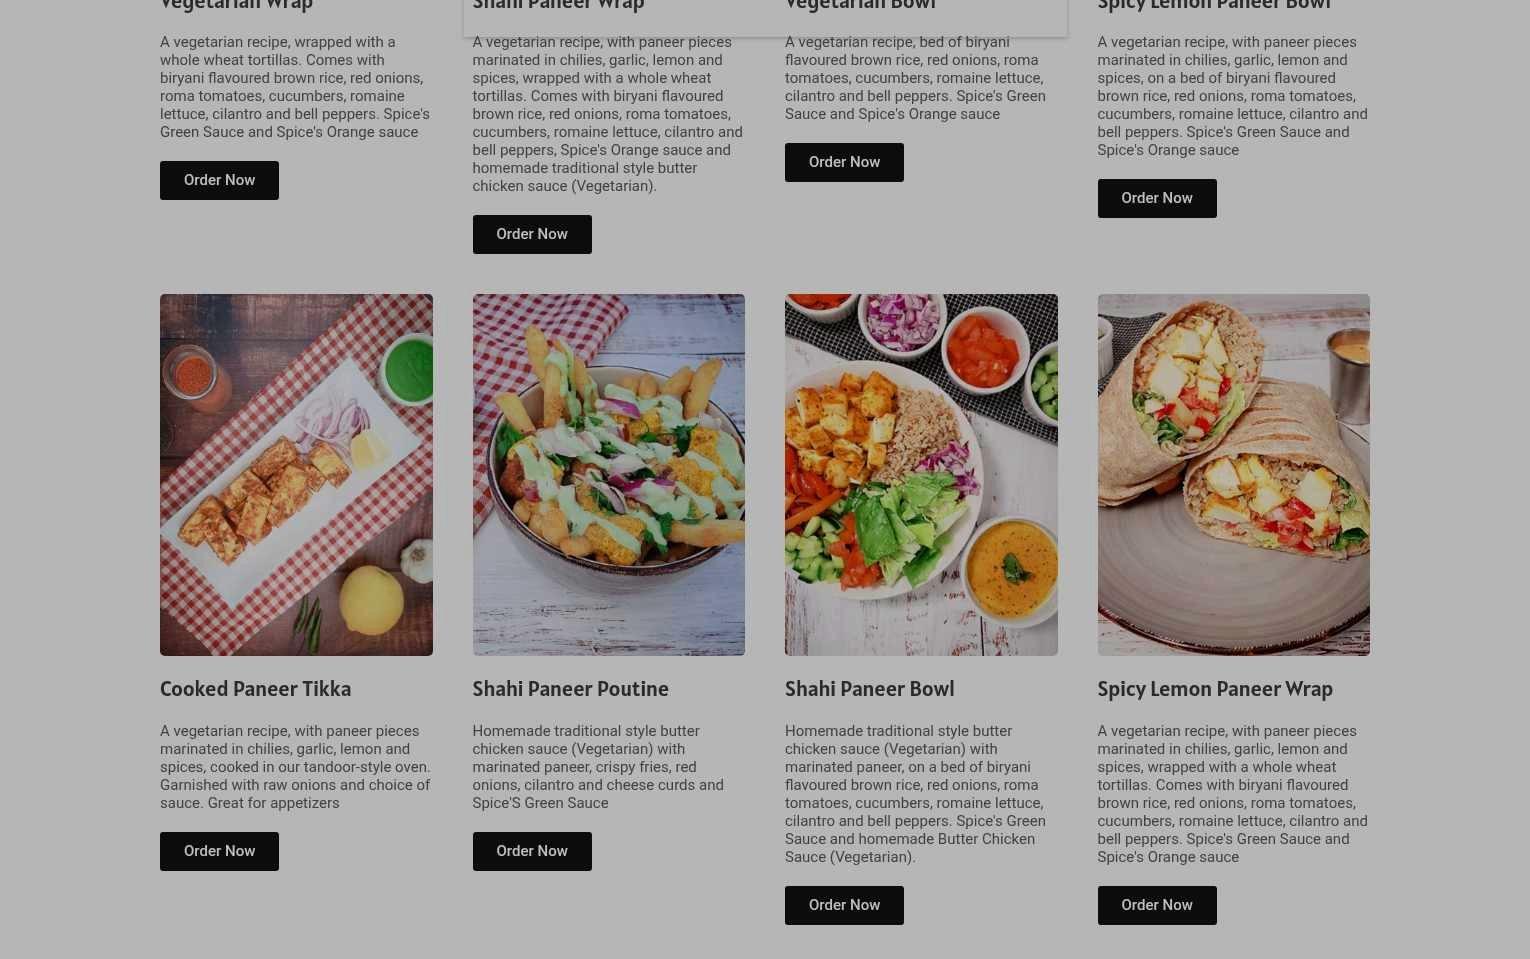
Task: Open the Shahi Paneer Poutine photo
Action: 609,475
